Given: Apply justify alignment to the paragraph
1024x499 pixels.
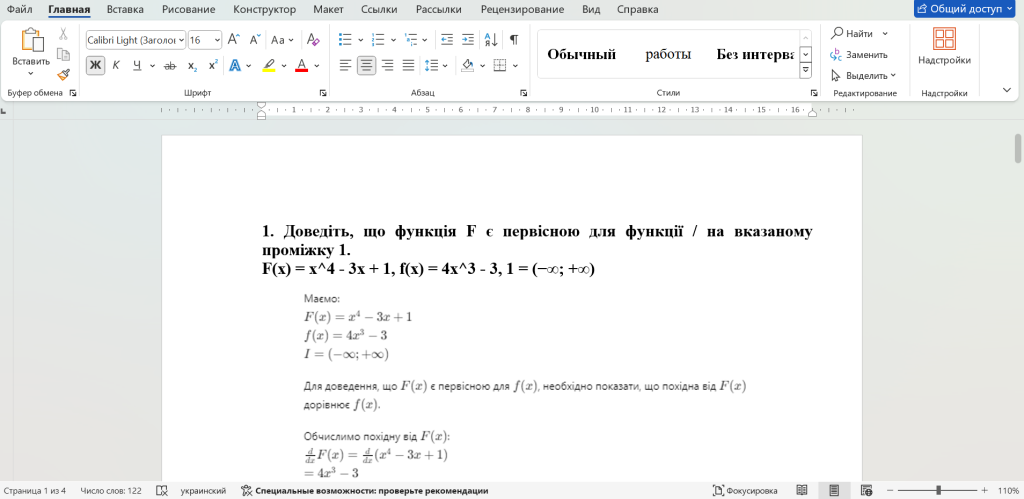Looking at the screenshot, I should [408, 65].
